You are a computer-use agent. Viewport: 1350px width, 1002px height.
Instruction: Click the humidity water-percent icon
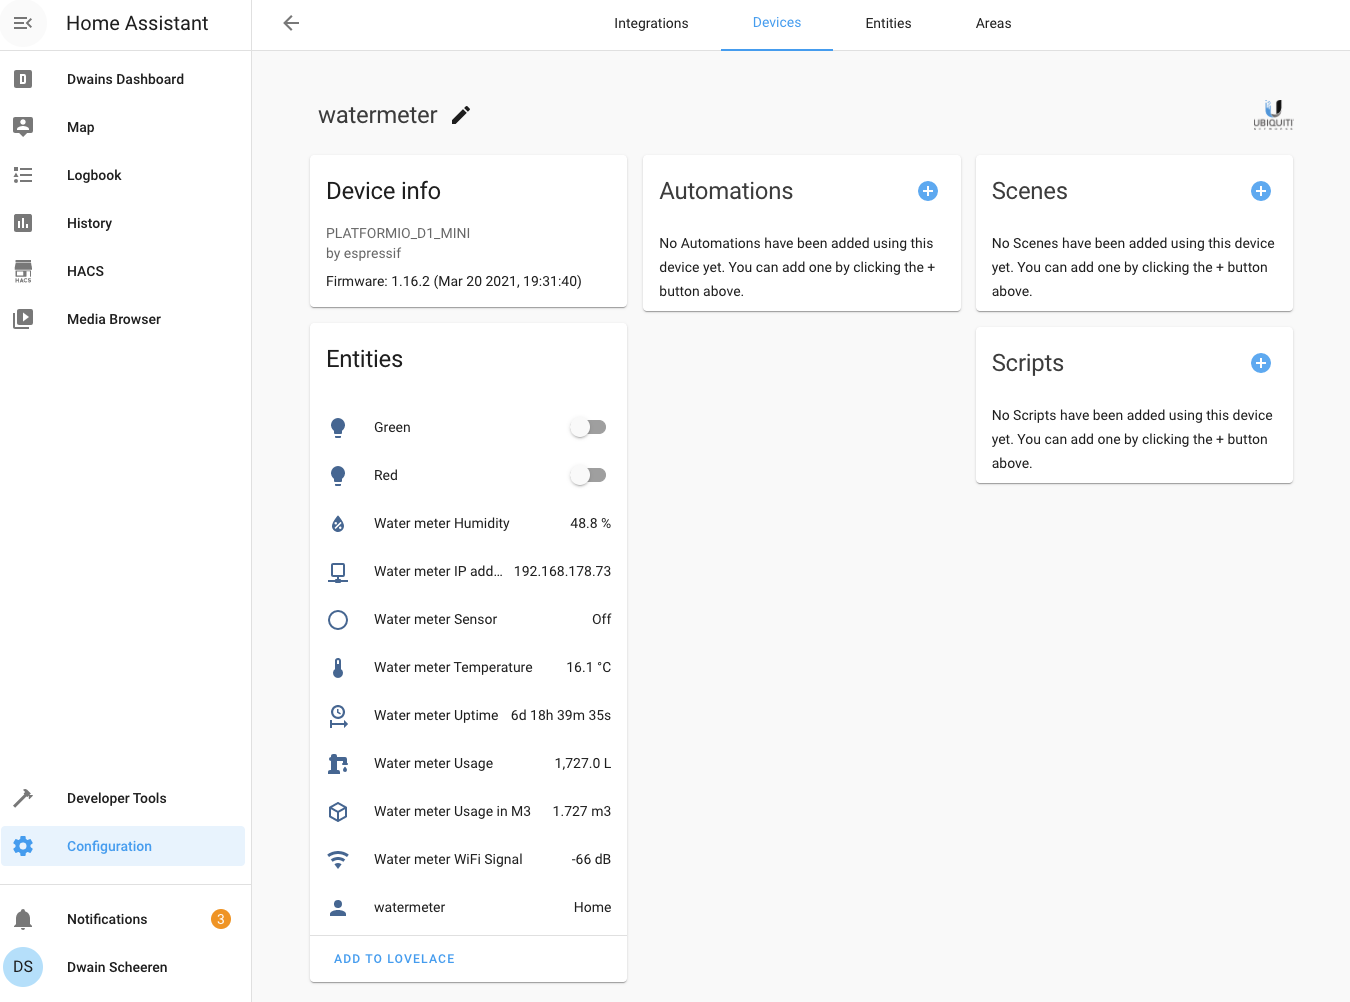pos(338,523)
